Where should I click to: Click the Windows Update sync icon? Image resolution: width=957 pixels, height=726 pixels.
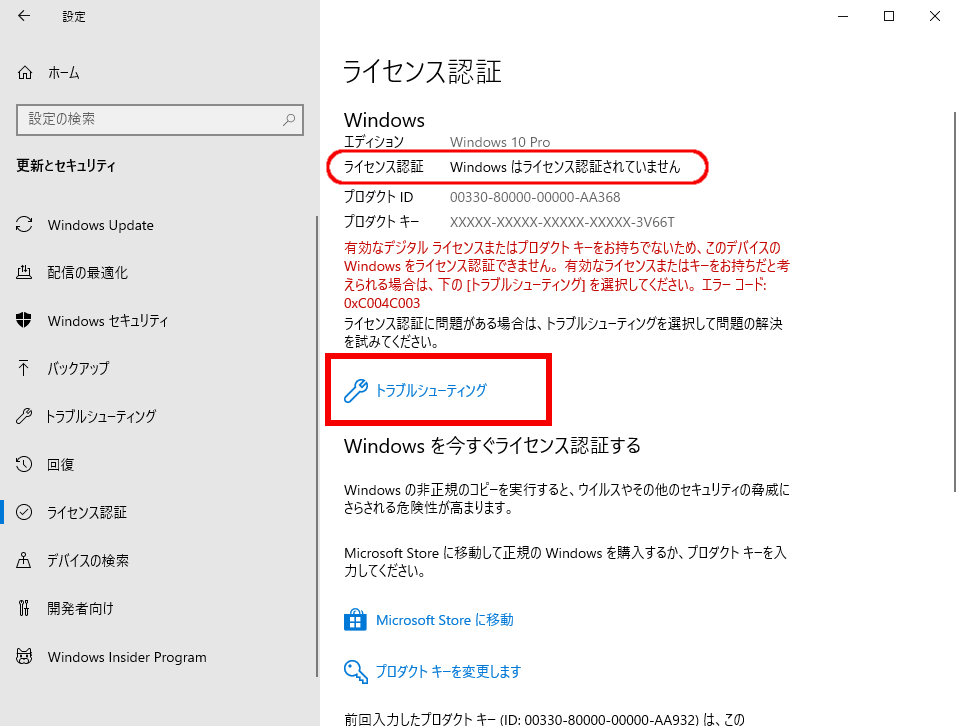25,225
